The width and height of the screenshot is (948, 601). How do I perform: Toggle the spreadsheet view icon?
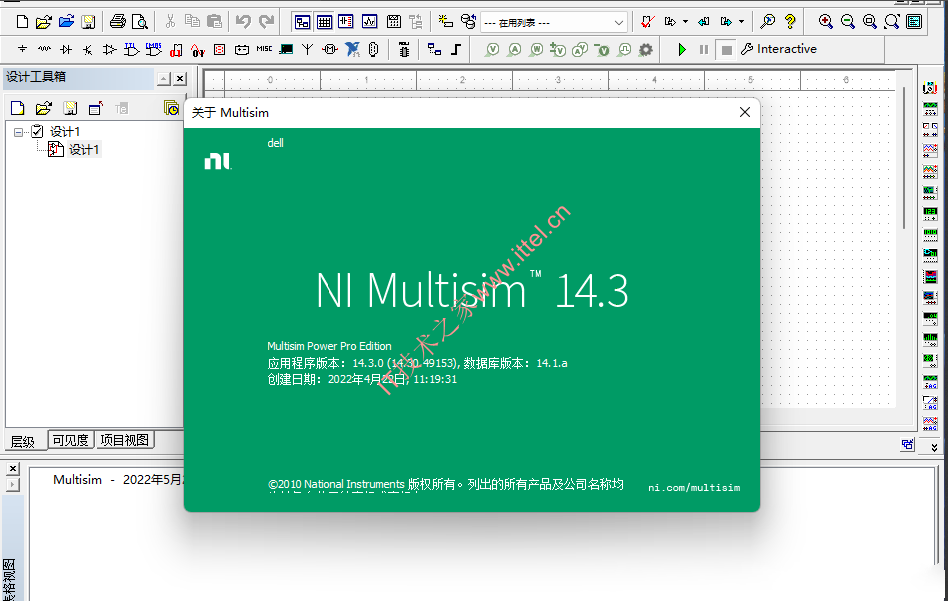[x=325, y=21]
